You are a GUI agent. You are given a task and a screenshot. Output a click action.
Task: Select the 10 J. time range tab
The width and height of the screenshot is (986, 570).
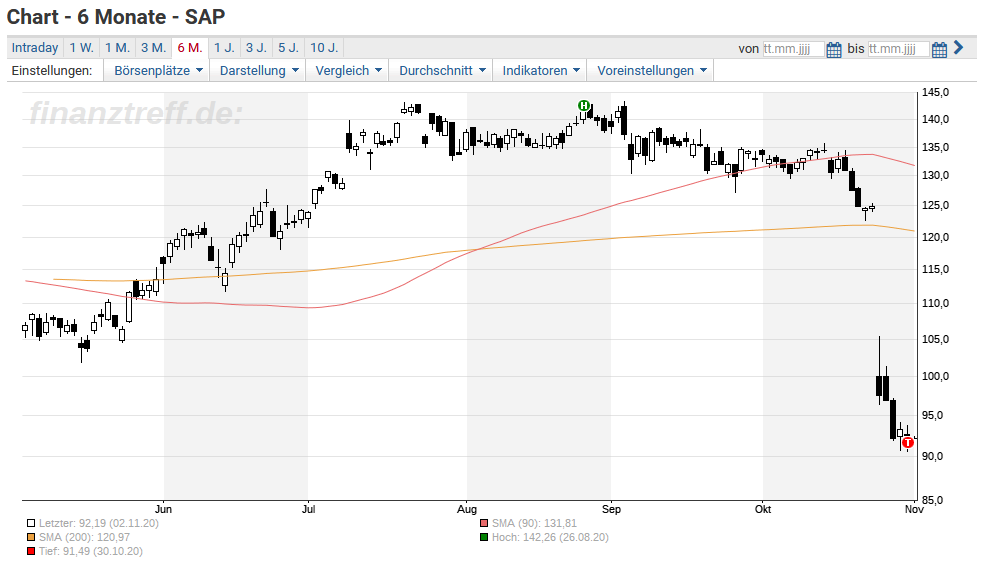point(324,48)
